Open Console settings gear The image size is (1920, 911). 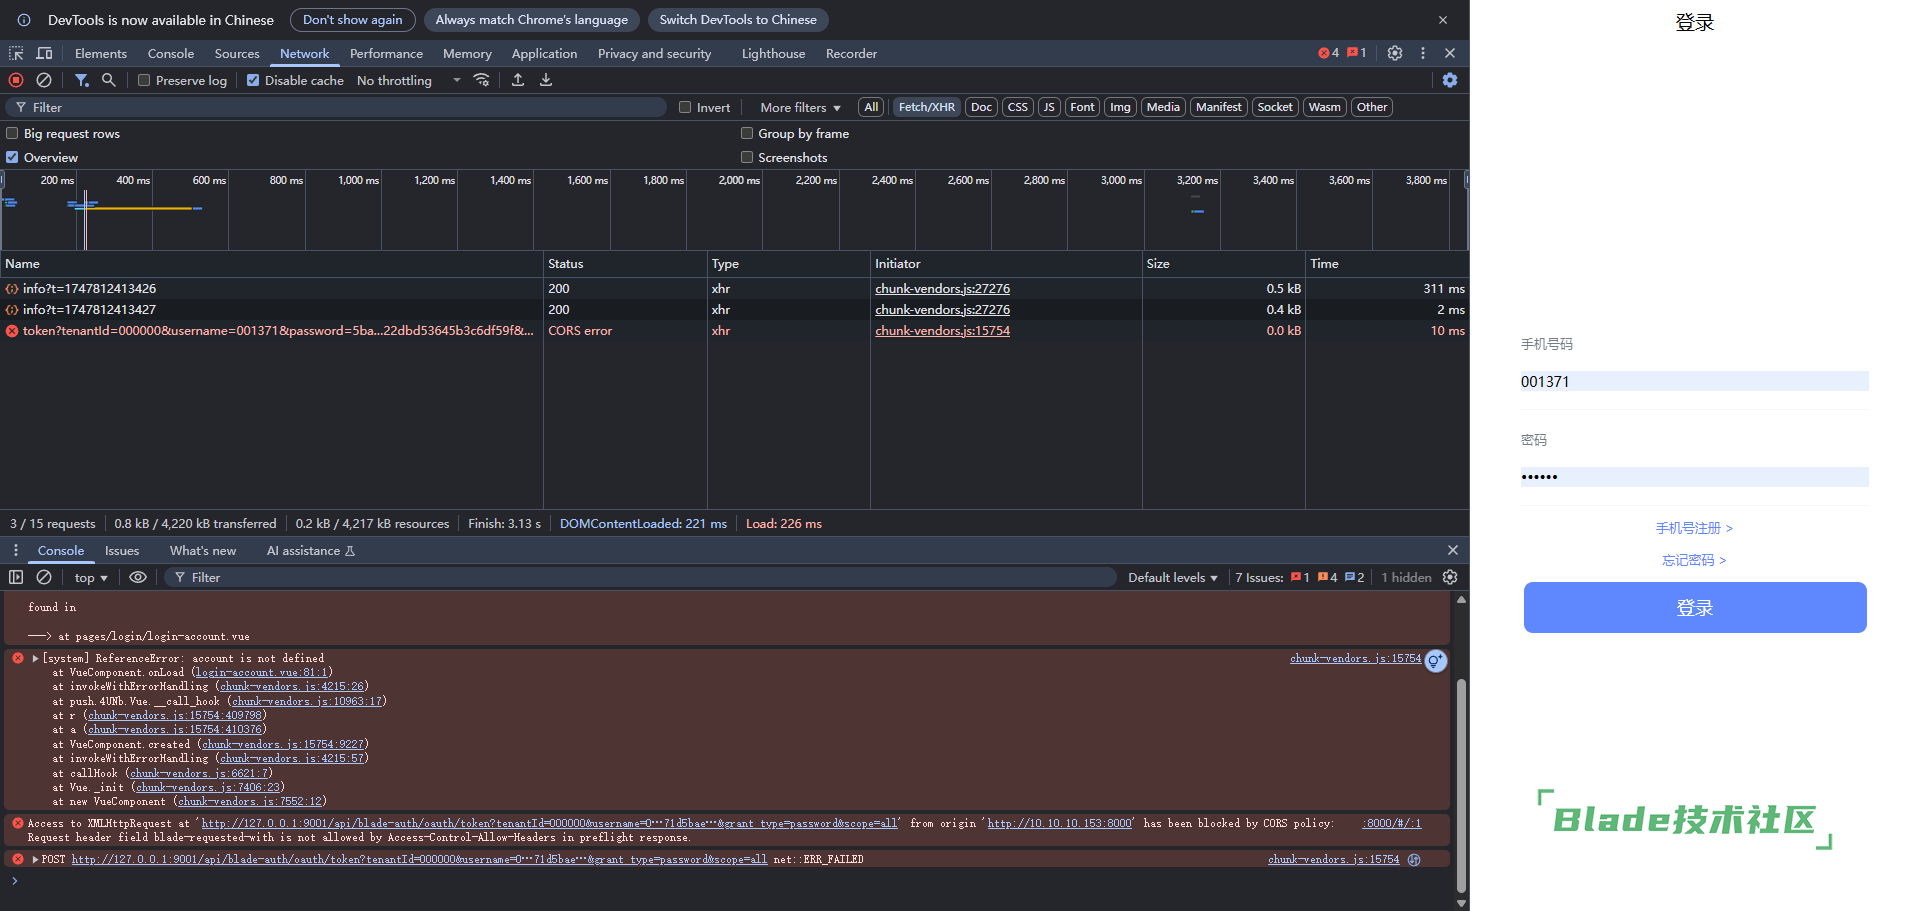pos(1450,577)
